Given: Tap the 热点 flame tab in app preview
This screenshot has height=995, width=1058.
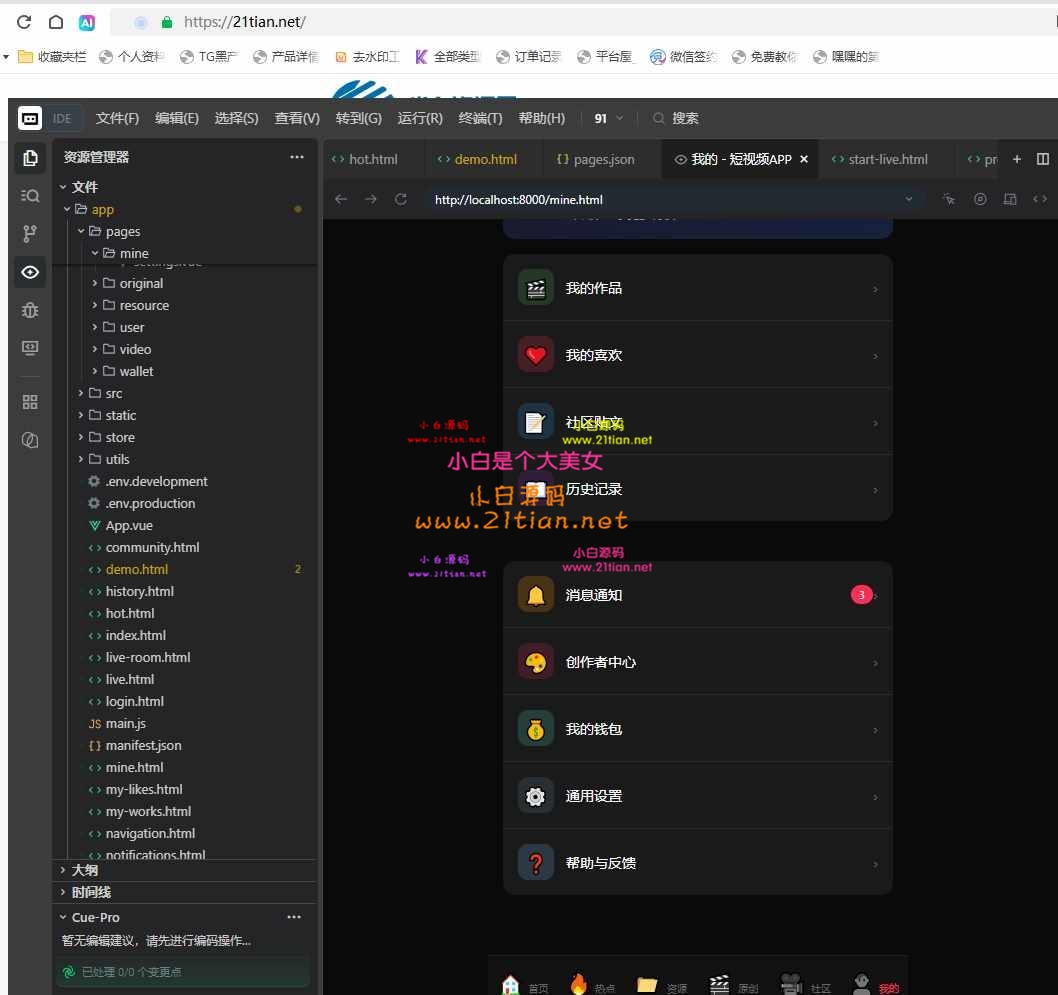Looking at the screenshot, I should [592, 985].
